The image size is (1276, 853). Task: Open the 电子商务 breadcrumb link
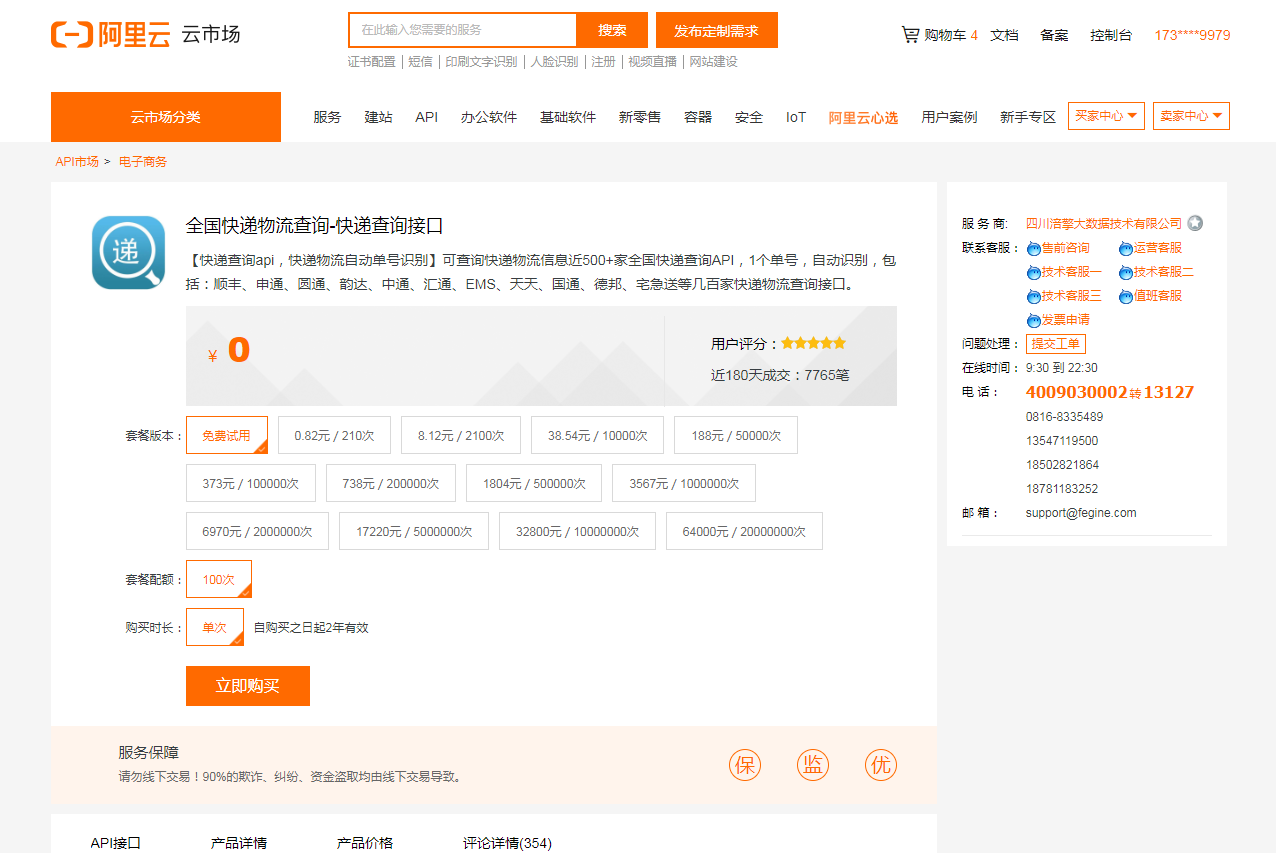pyautogui.click(x=143, y=161)
